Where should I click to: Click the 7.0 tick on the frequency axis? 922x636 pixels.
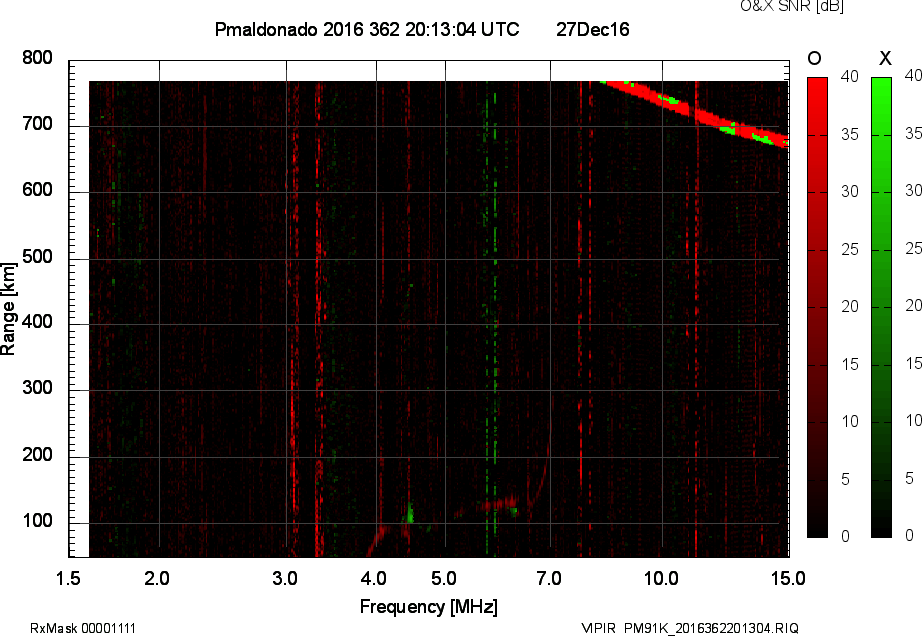click(x=550, y=578)
